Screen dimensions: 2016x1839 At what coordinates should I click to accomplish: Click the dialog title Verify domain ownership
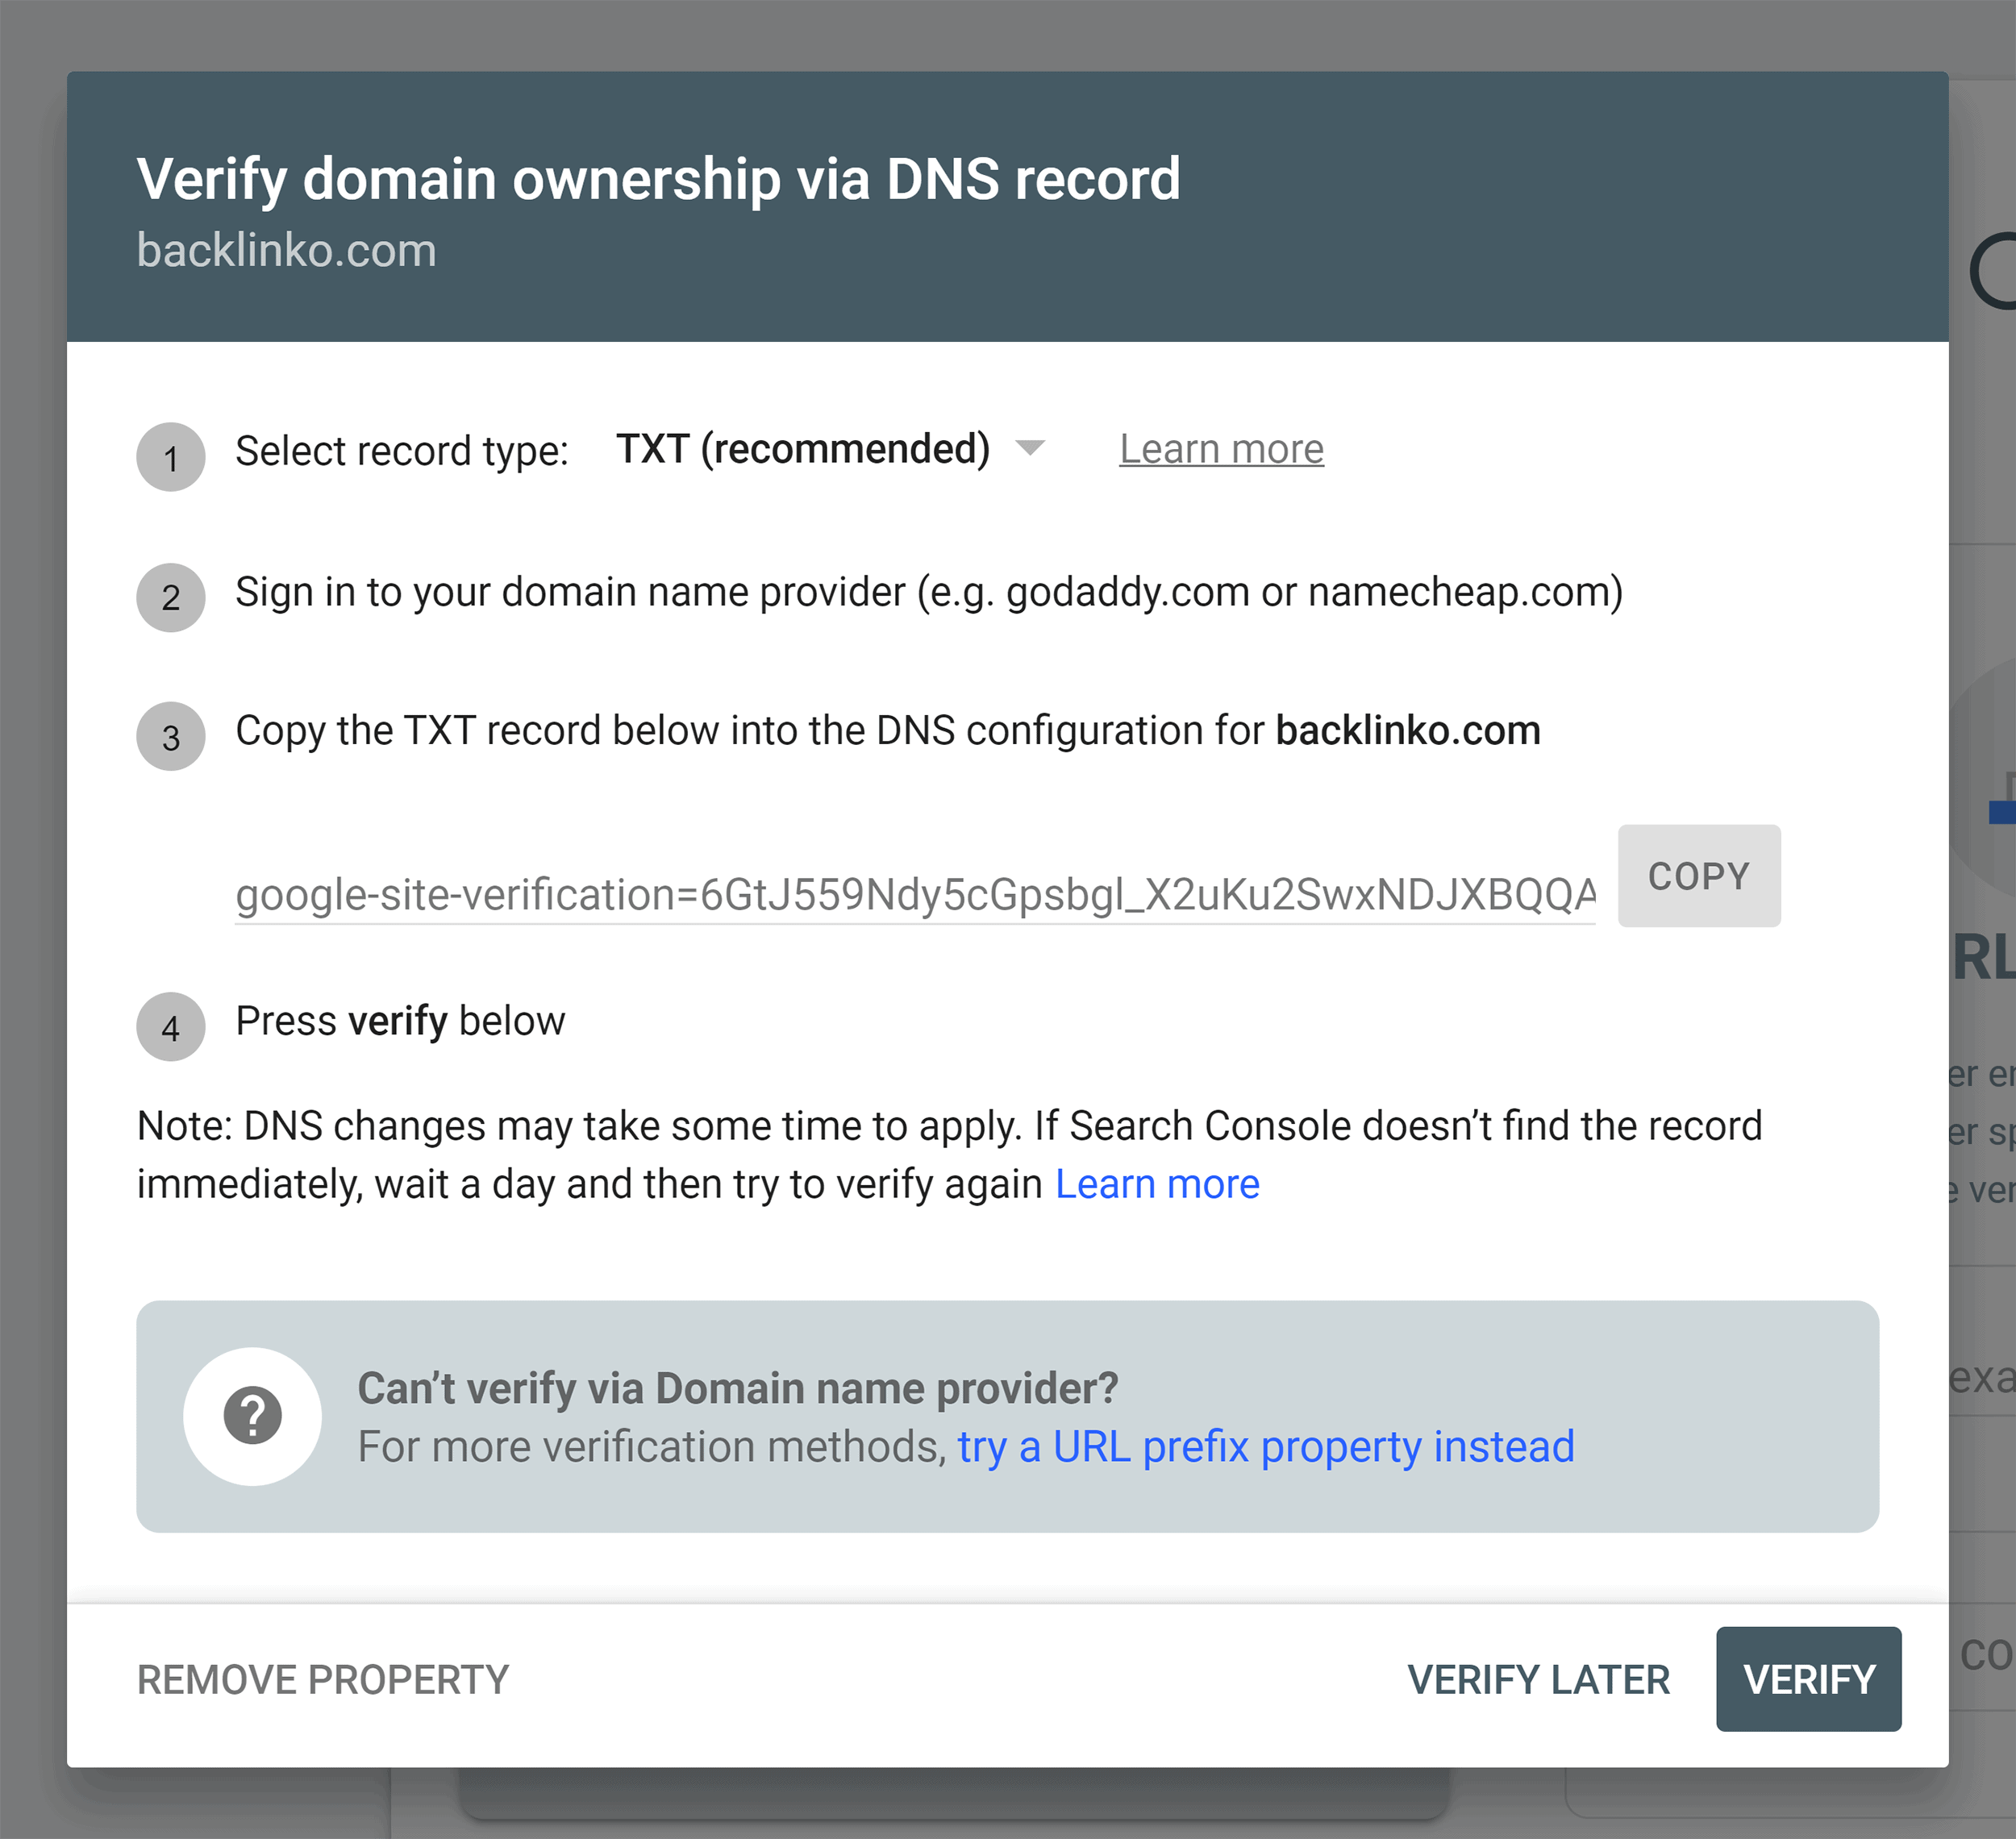pyautogui.click(x=658, y=180)
